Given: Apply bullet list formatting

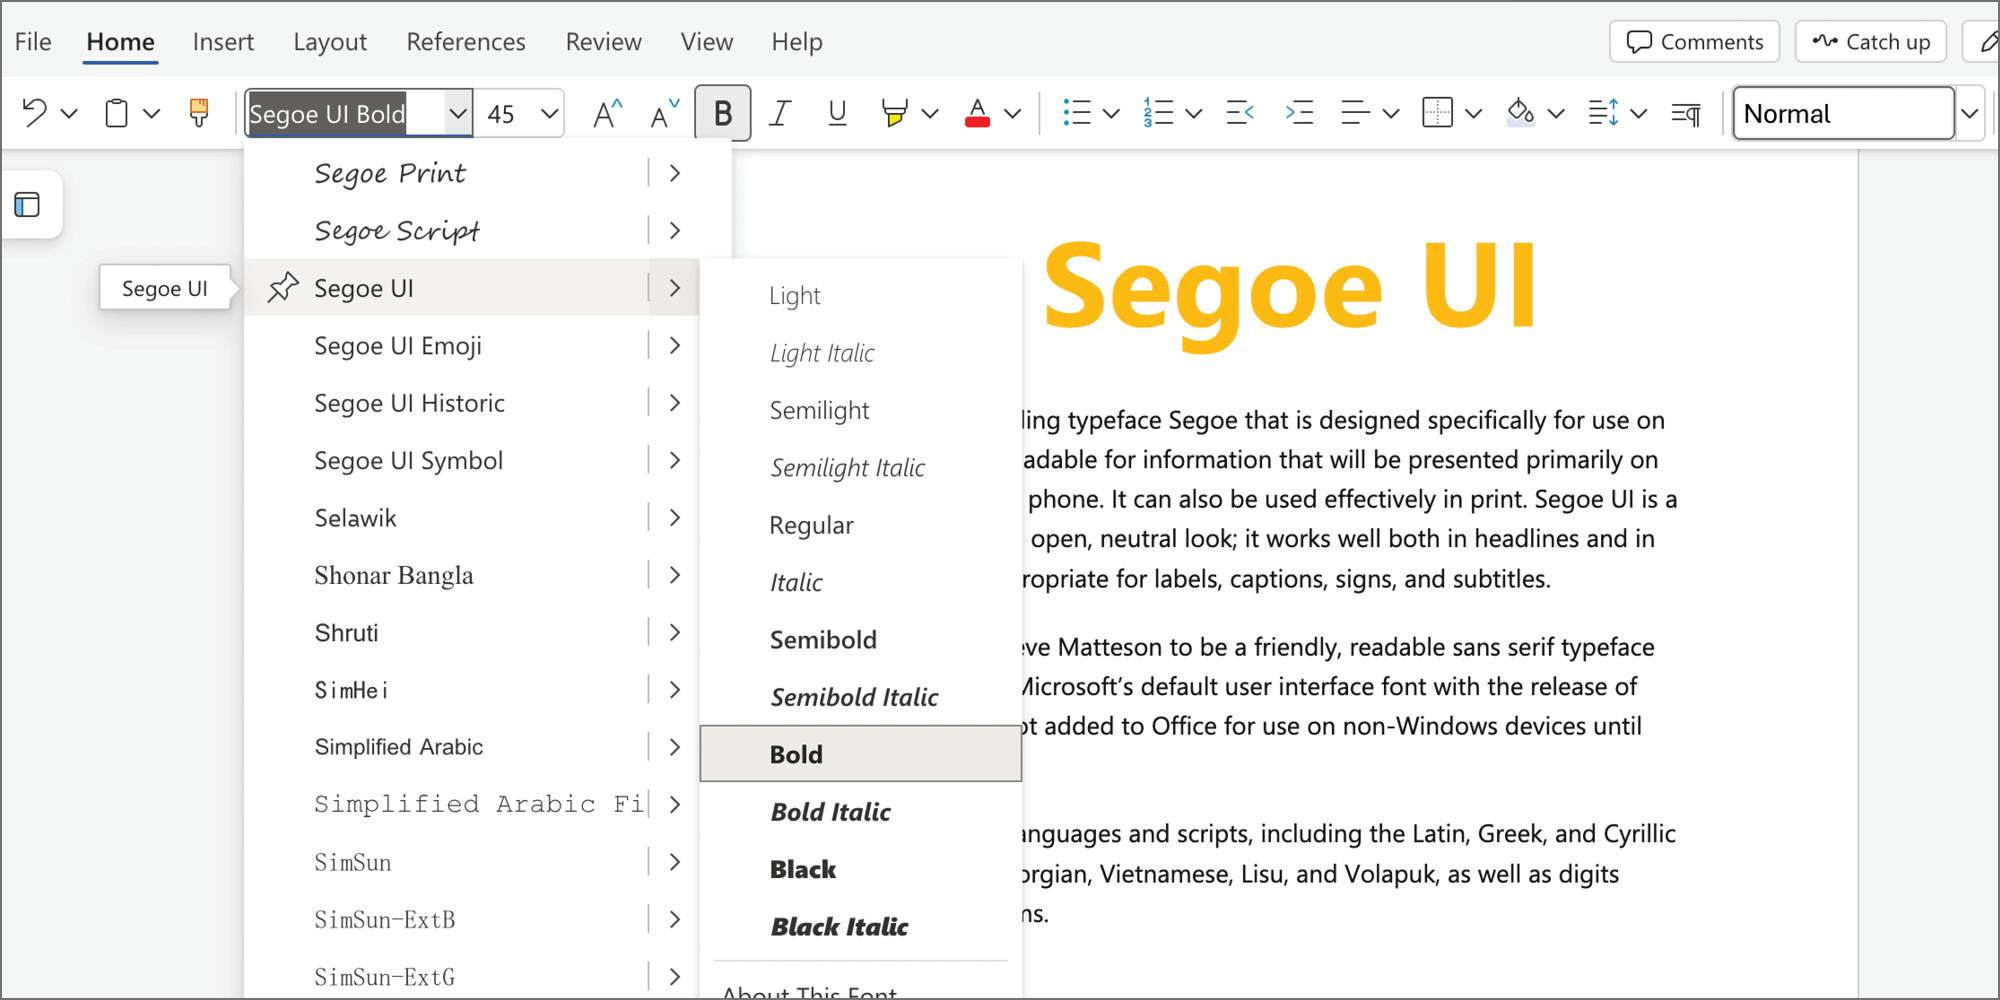Looking at the screenshot, I should click(1079, 112).
